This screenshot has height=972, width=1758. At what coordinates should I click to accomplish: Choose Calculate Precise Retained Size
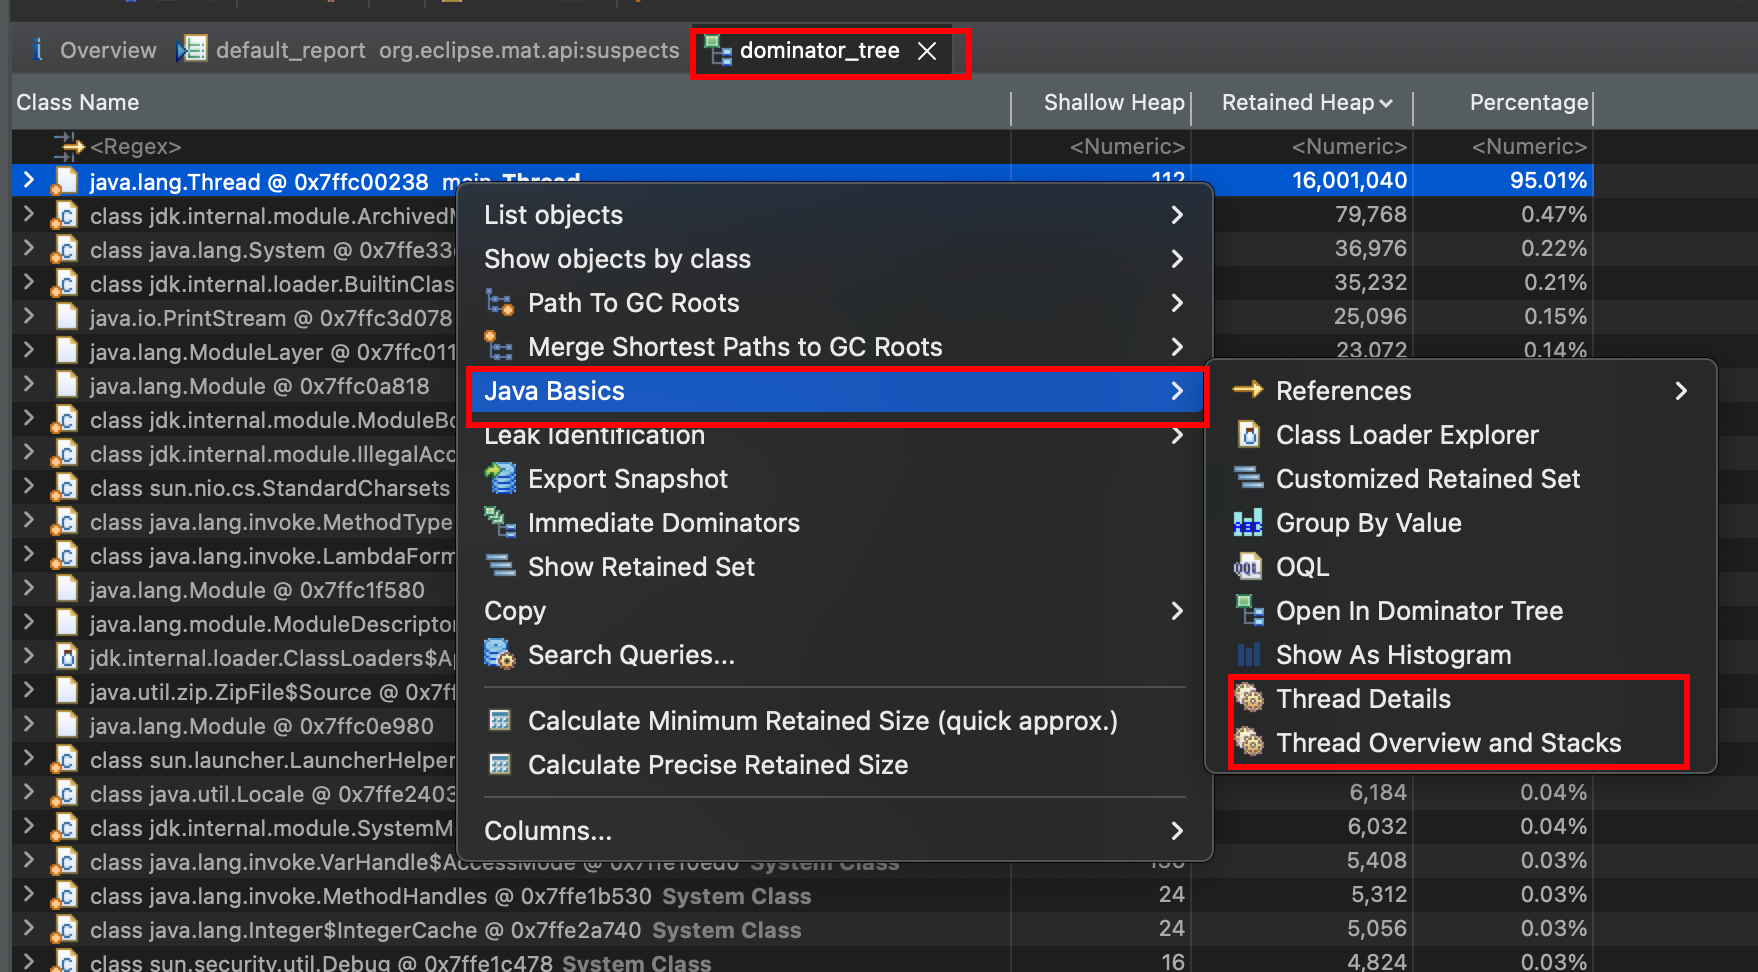coord(718,764)
